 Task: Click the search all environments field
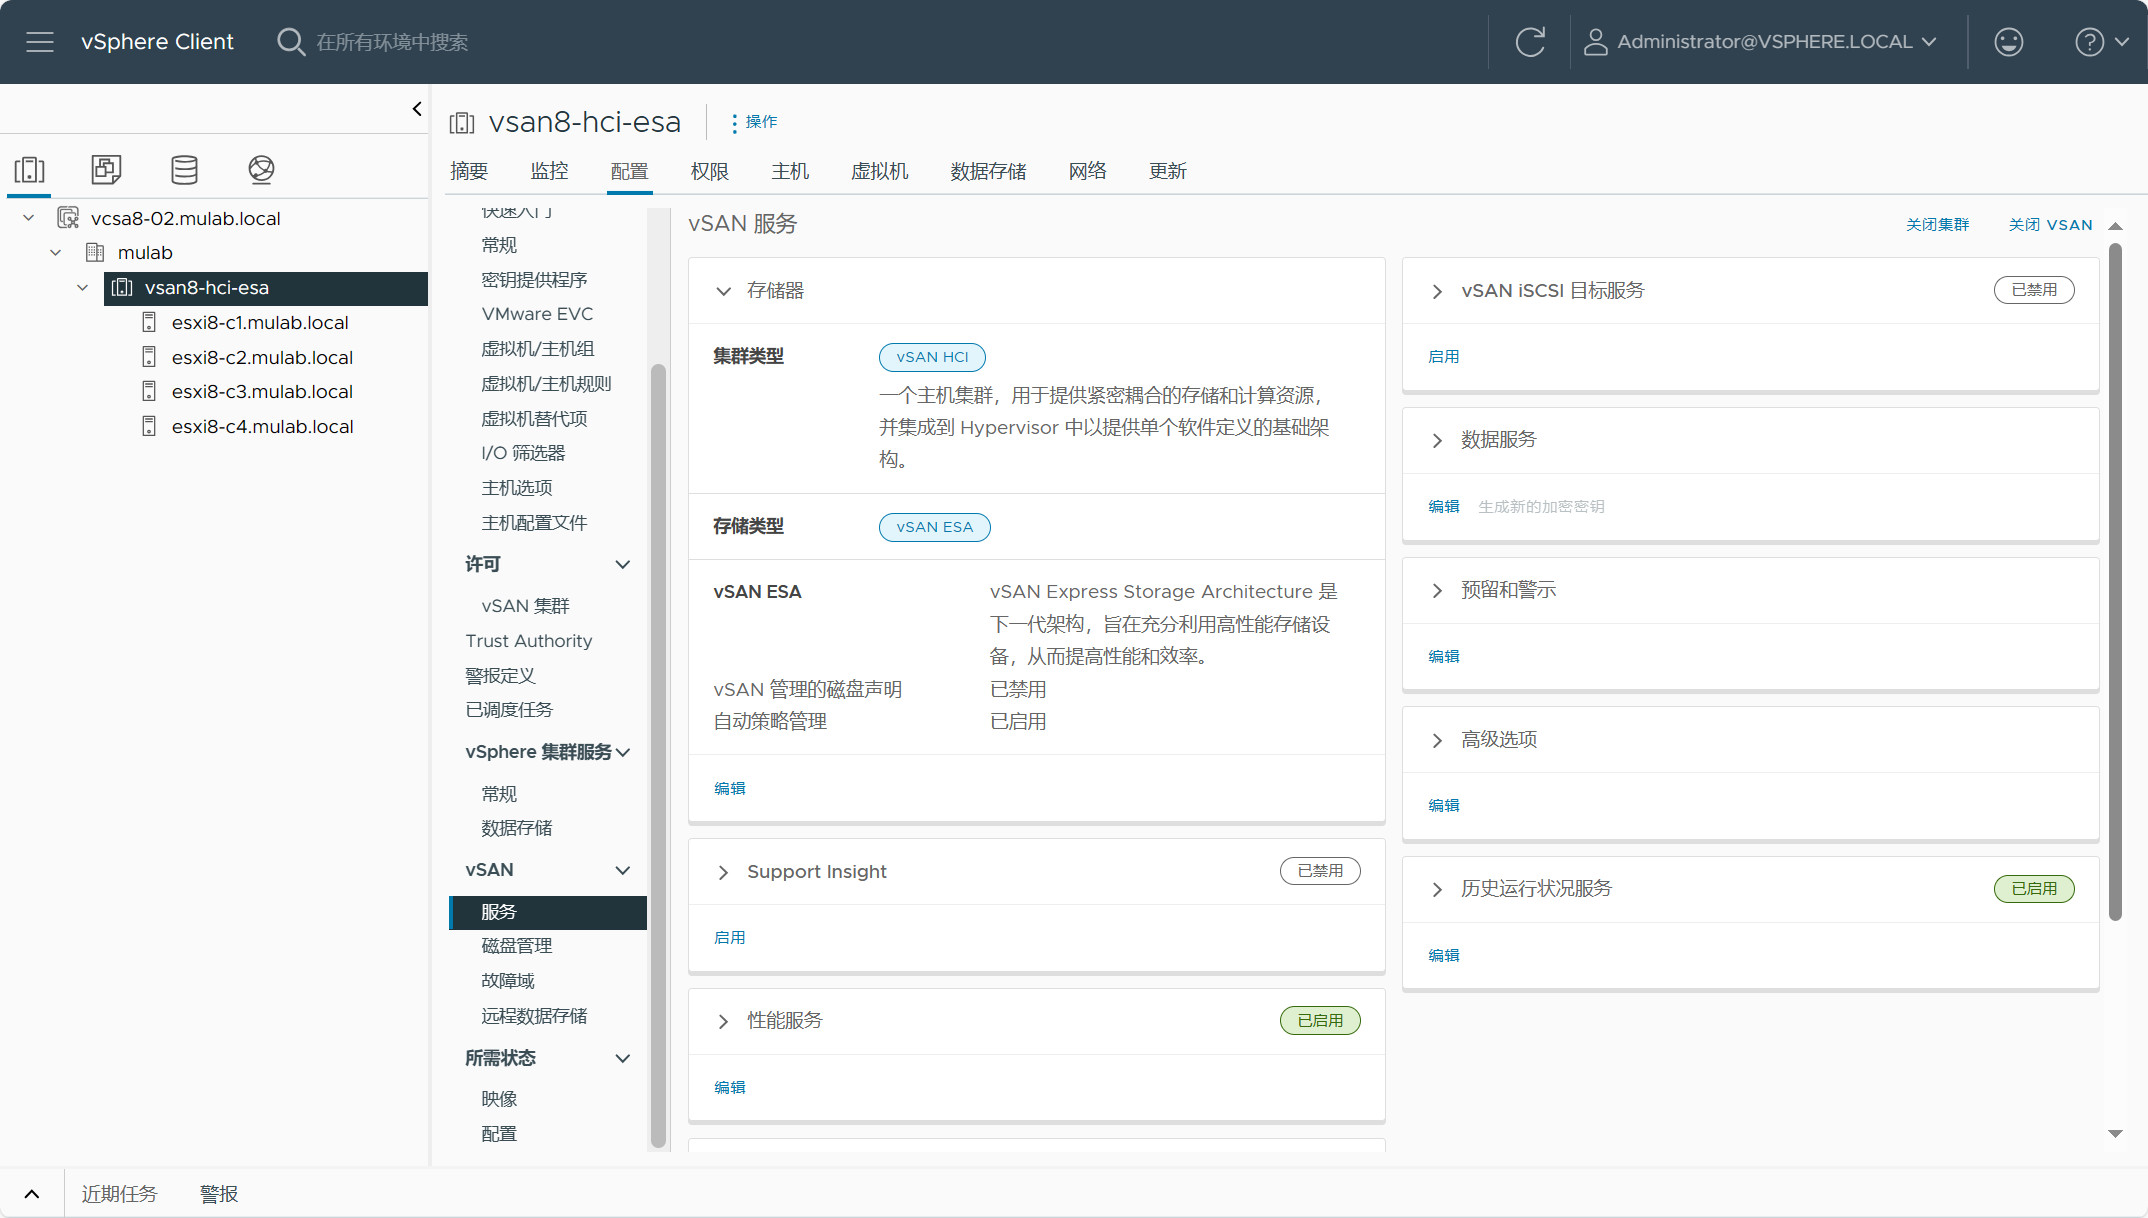click(x=392, y=42)
